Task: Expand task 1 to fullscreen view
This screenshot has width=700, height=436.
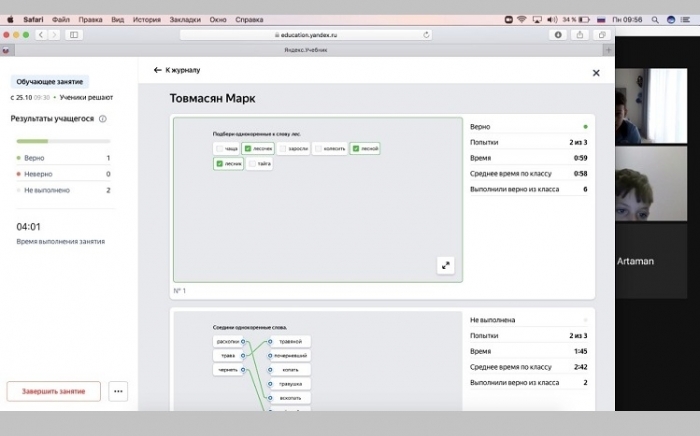Action: pyautogui.click(x=446, y=265)
